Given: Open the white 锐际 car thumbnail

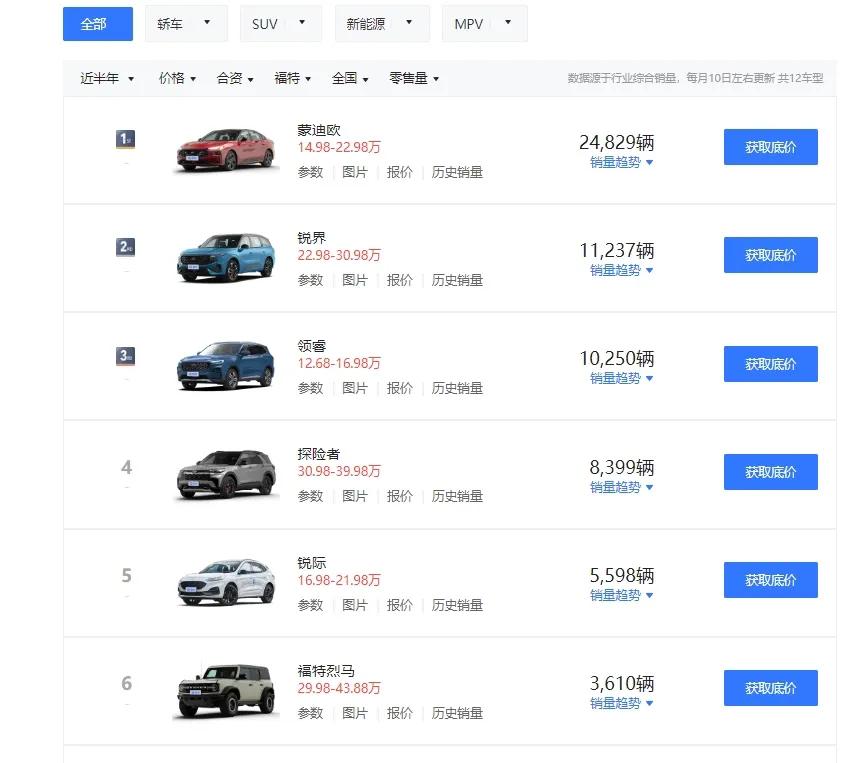Looking at the screenshot, I should click(226, 582).
